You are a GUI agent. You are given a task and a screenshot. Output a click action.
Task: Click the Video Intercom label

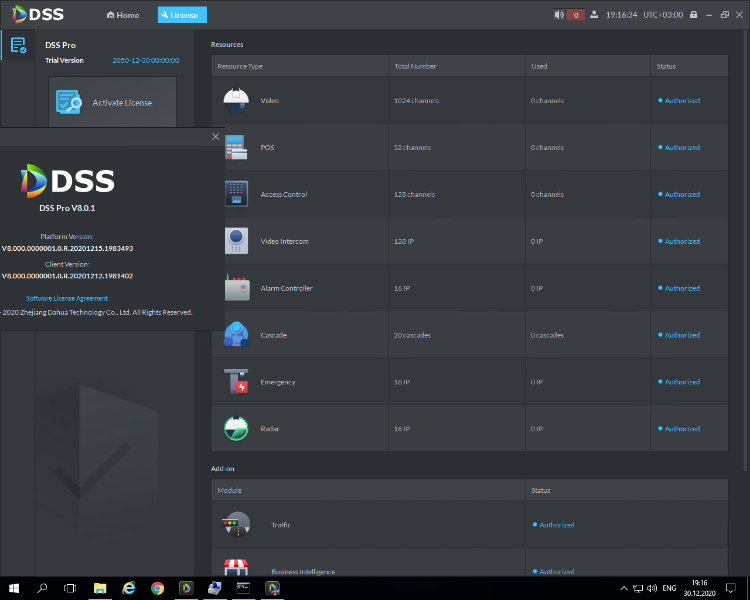[x=285, y=241]
